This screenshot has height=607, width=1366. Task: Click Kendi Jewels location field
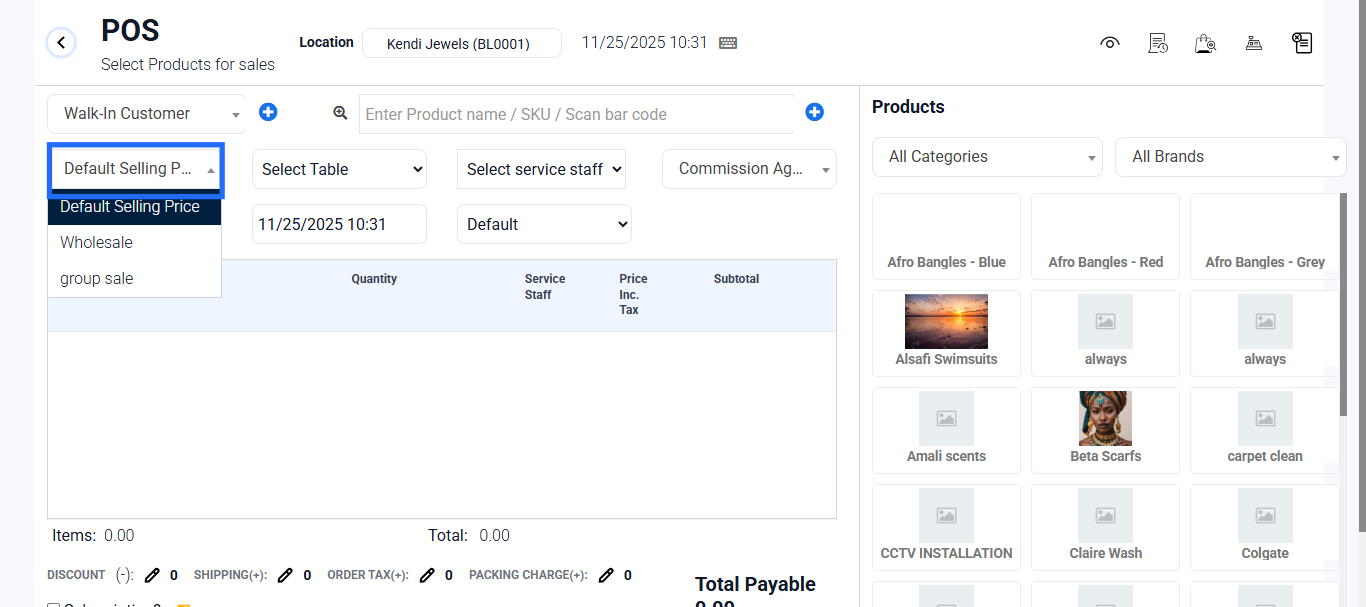pyautogui.click(x=461, y=43)
